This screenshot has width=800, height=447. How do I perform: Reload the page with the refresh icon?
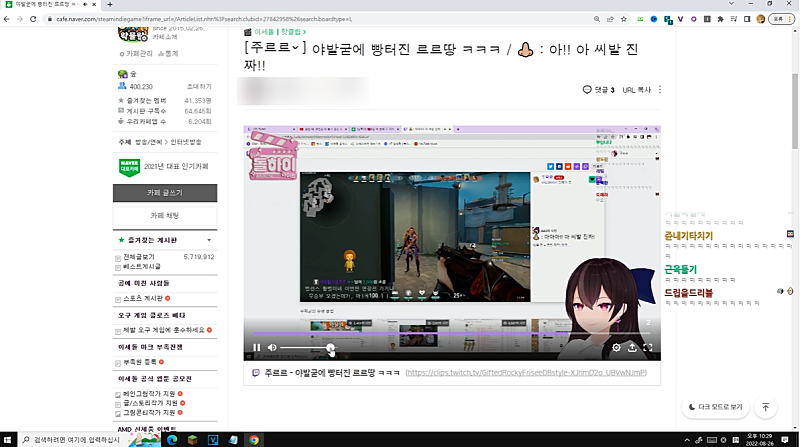(33, 19)
